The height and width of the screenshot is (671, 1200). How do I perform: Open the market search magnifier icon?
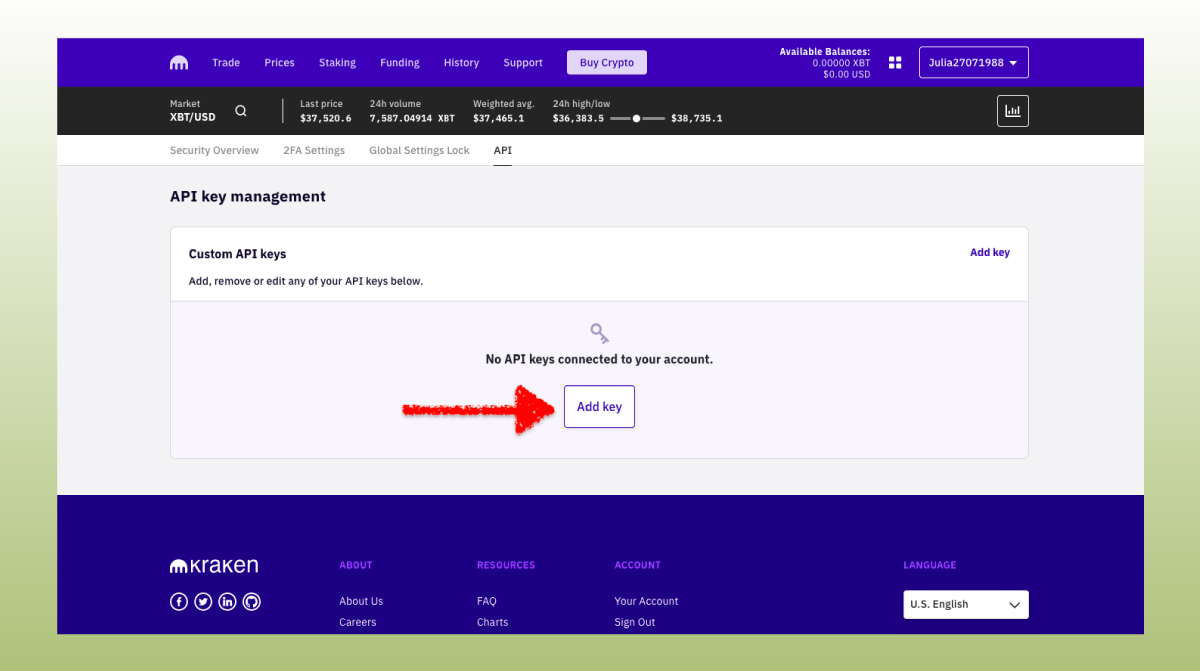(240, 111)
